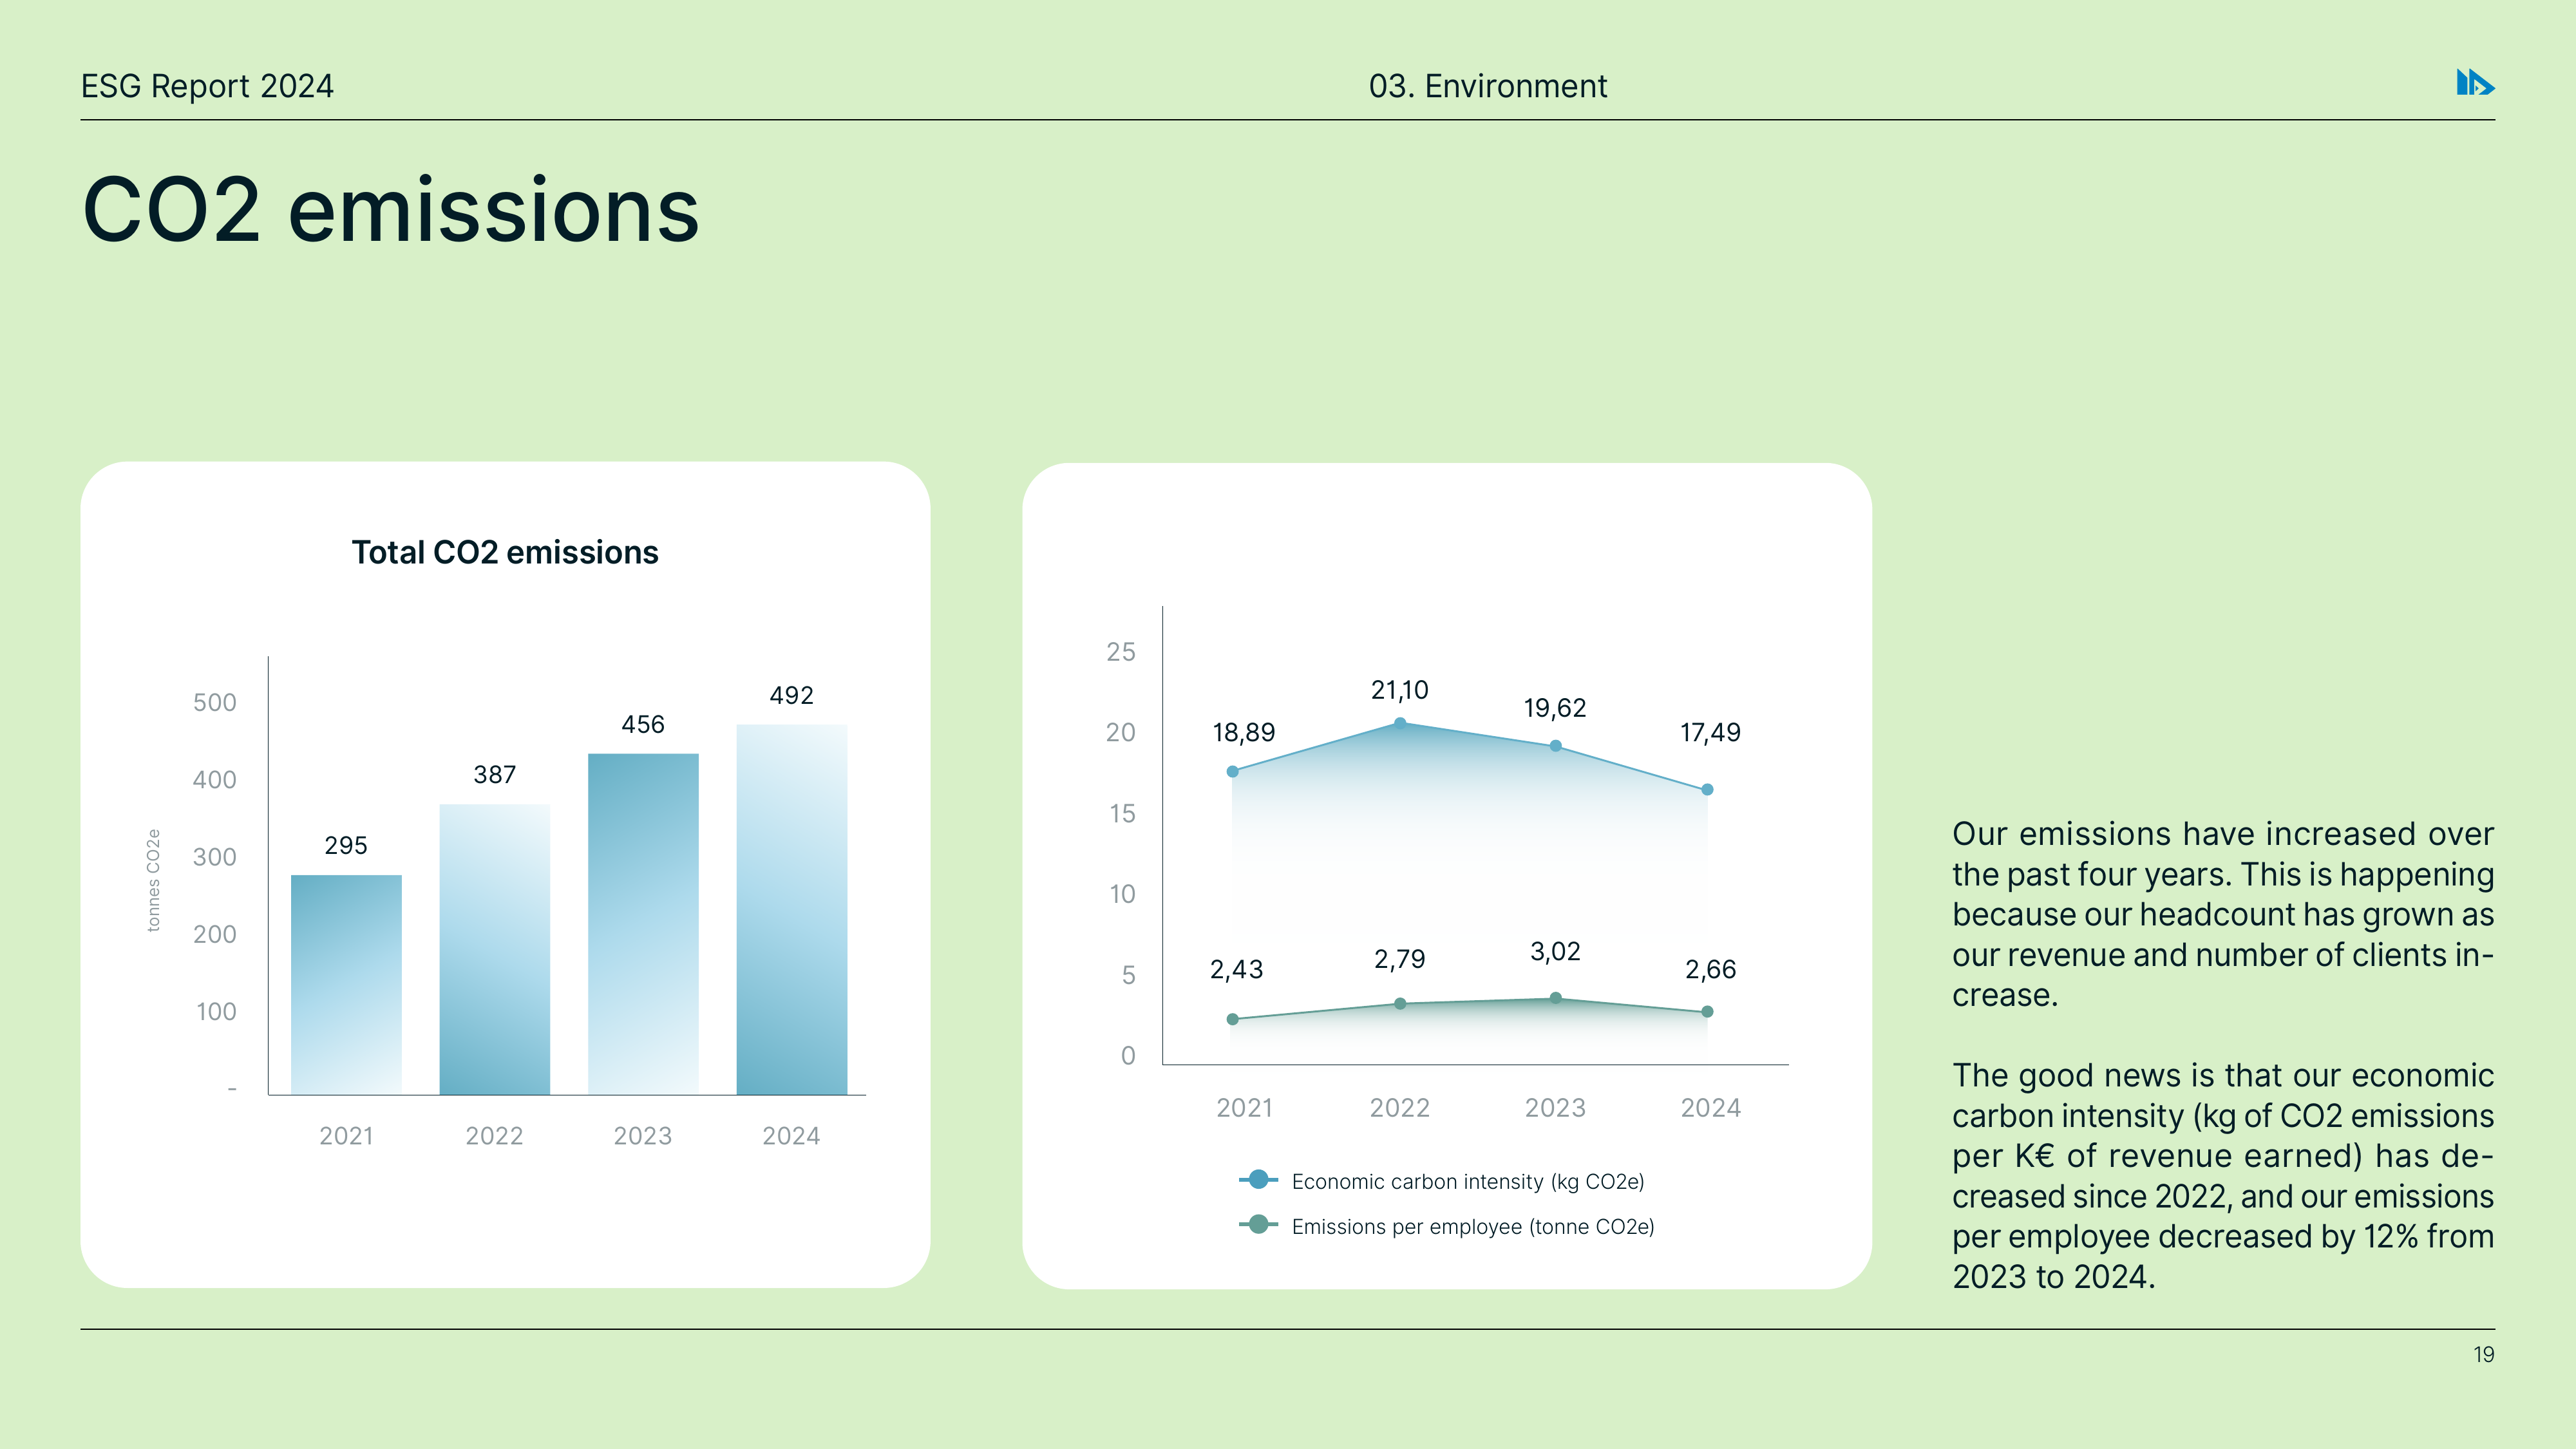
Task: Click the 18,89 data label
Action: pyautogui.click(x=1243, y=733)
